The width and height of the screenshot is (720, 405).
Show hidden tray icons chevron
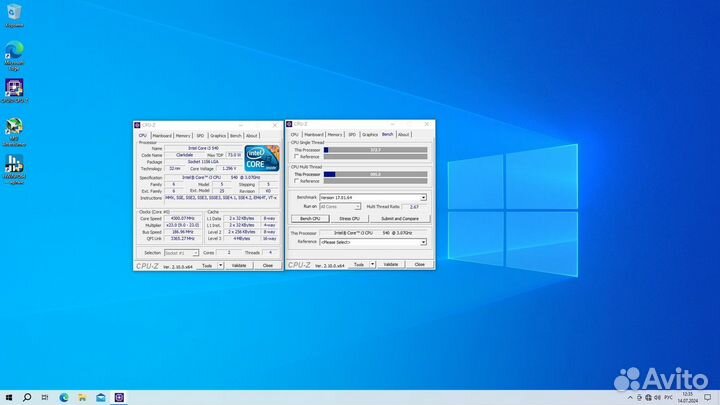click(630, 398)
